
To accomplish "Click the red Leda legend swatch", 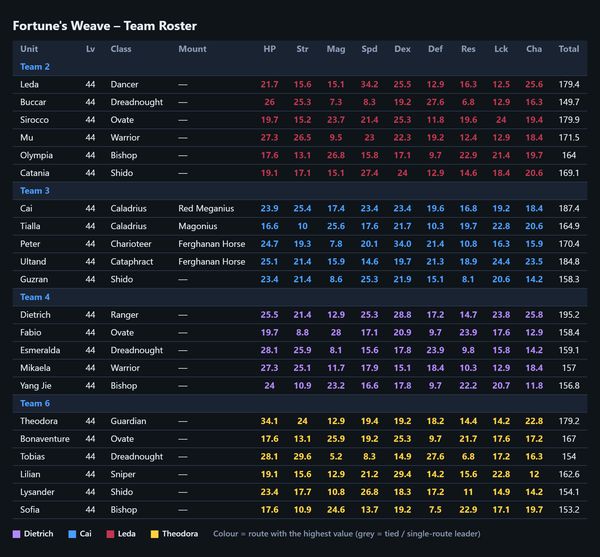I will click(110, 534).
